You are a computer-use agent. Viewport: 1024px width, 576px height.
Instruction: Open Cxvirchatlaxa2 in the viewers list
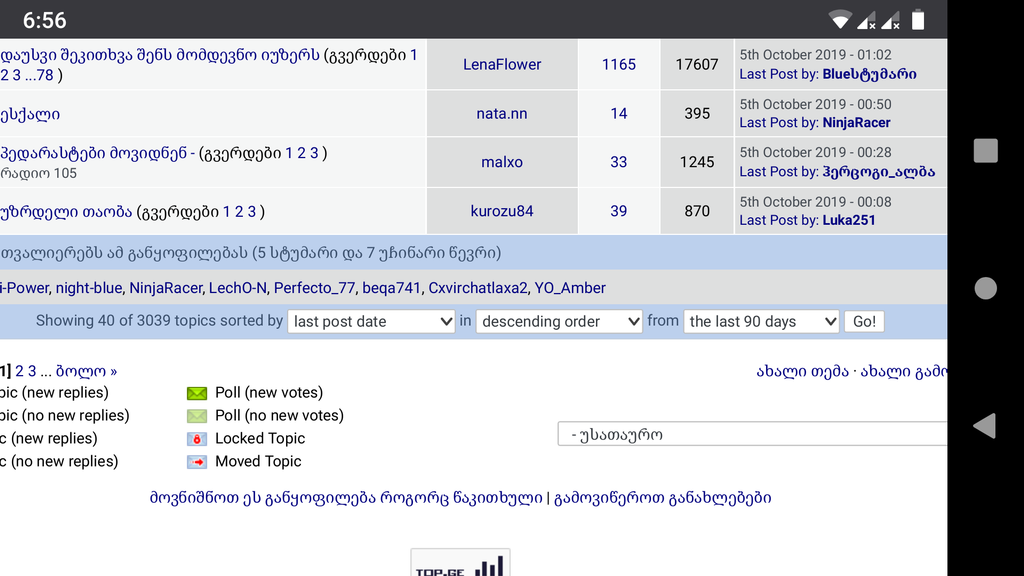[x=477, y=288]
